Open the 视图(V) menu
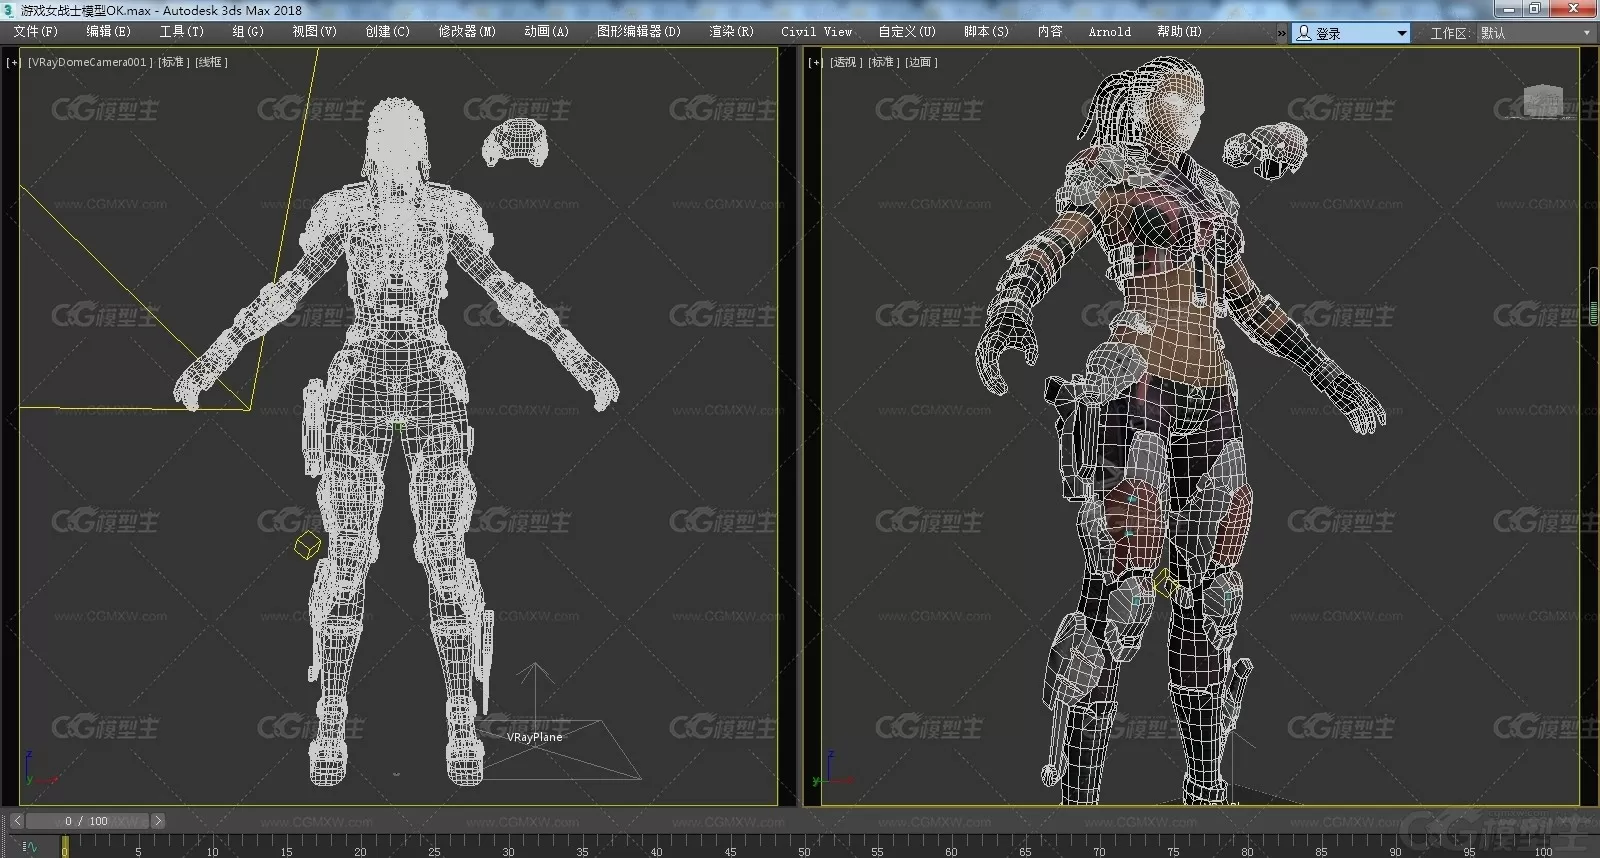Viewport: 1600px width, 858px height. click(x=314, y=32)
